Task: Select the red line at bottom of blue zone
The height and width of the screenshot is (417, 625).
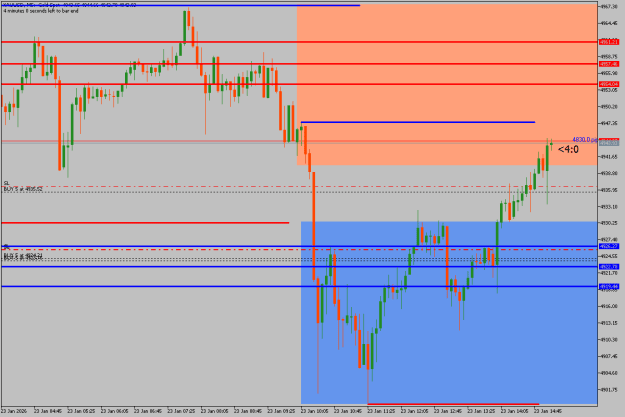Action: [453, 404]
